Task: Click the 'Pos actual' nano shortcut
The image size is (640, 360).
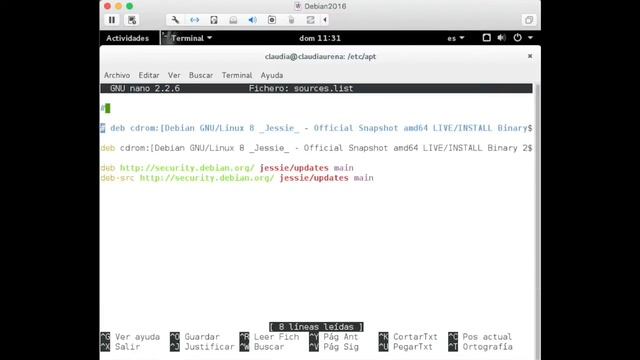Action: (x=480, y=337)
